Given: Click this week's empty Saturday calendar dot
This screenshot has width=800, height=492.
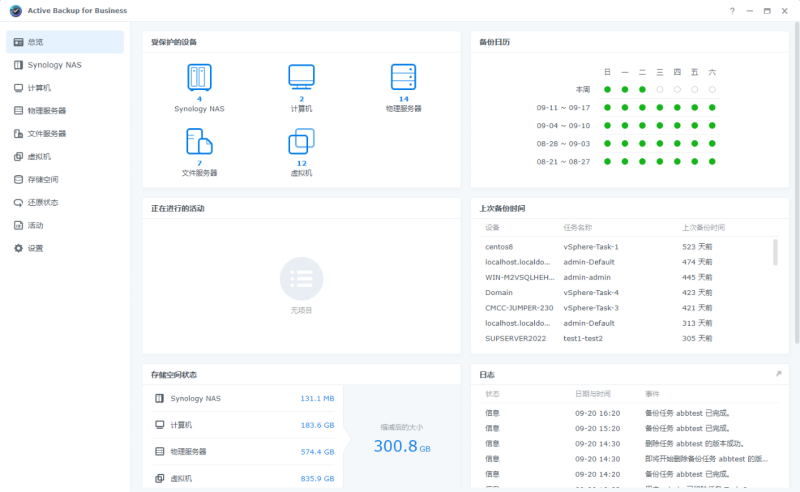Looking at the screenshot, I should click(x=712, y=89).
